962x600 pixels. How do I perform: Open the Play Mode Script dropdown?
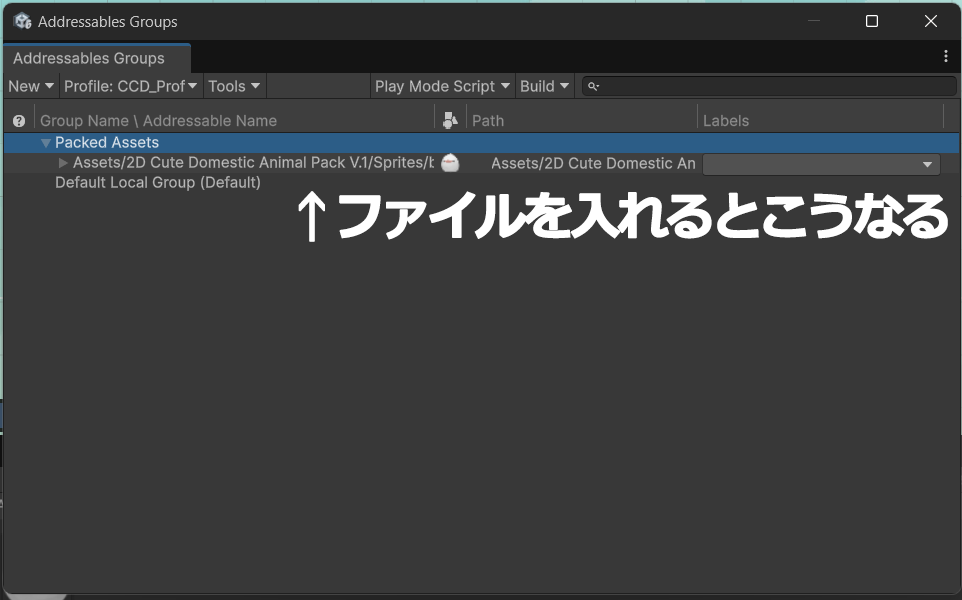coord(442,86)
